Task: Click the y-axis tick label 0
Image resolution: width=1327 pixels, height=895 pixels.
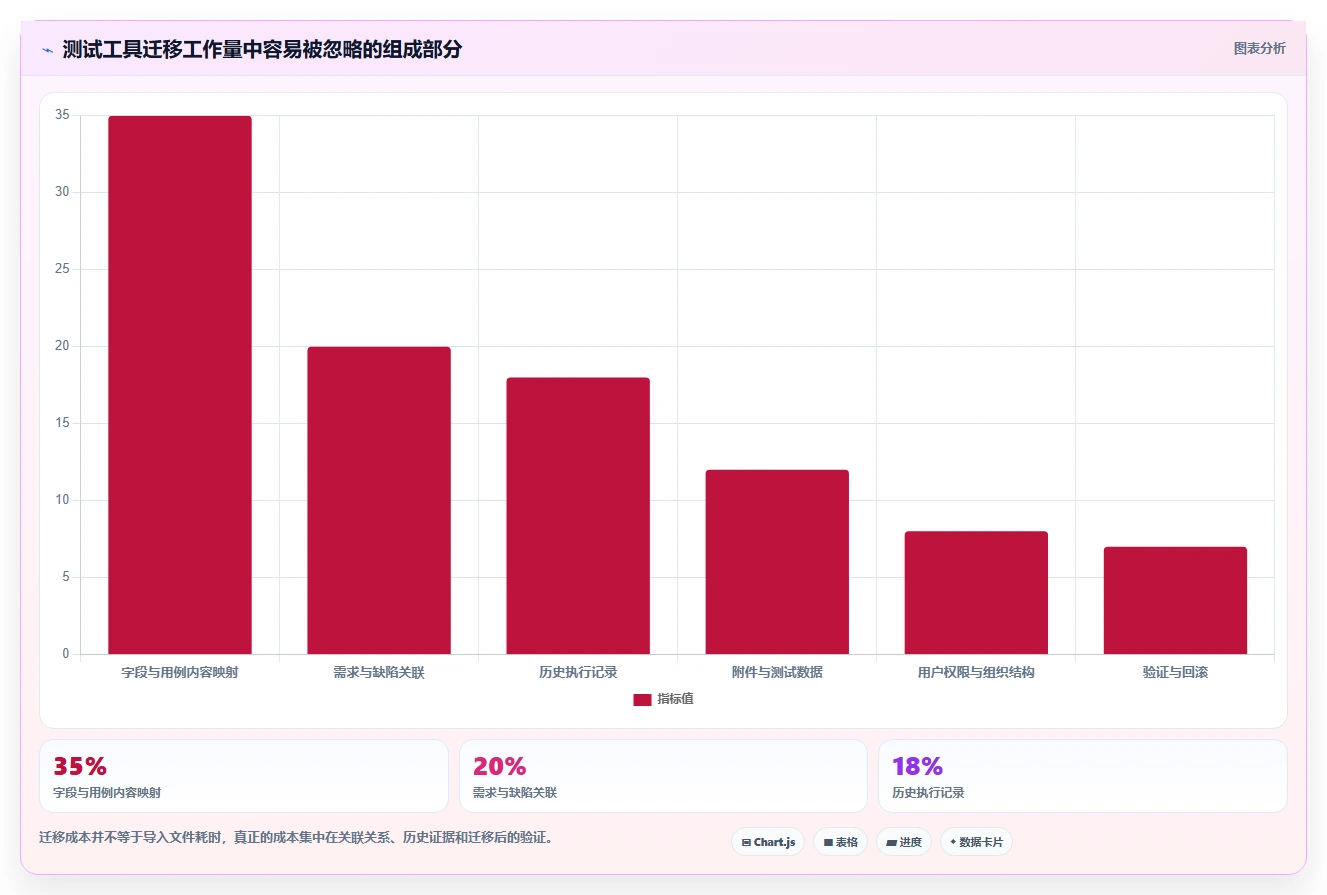Action: (x=66, y=654)
